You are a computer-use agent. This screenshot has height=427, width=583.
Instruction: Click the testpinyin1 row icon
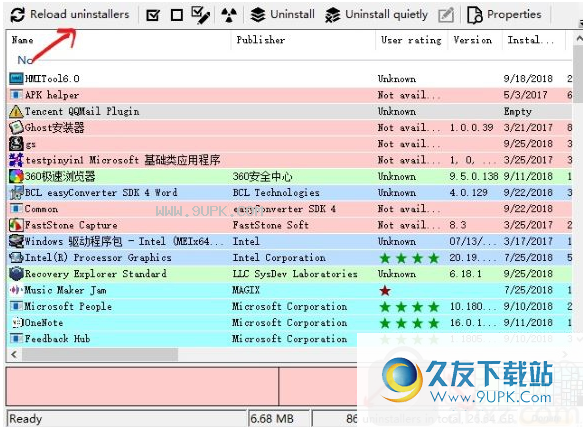16,160
